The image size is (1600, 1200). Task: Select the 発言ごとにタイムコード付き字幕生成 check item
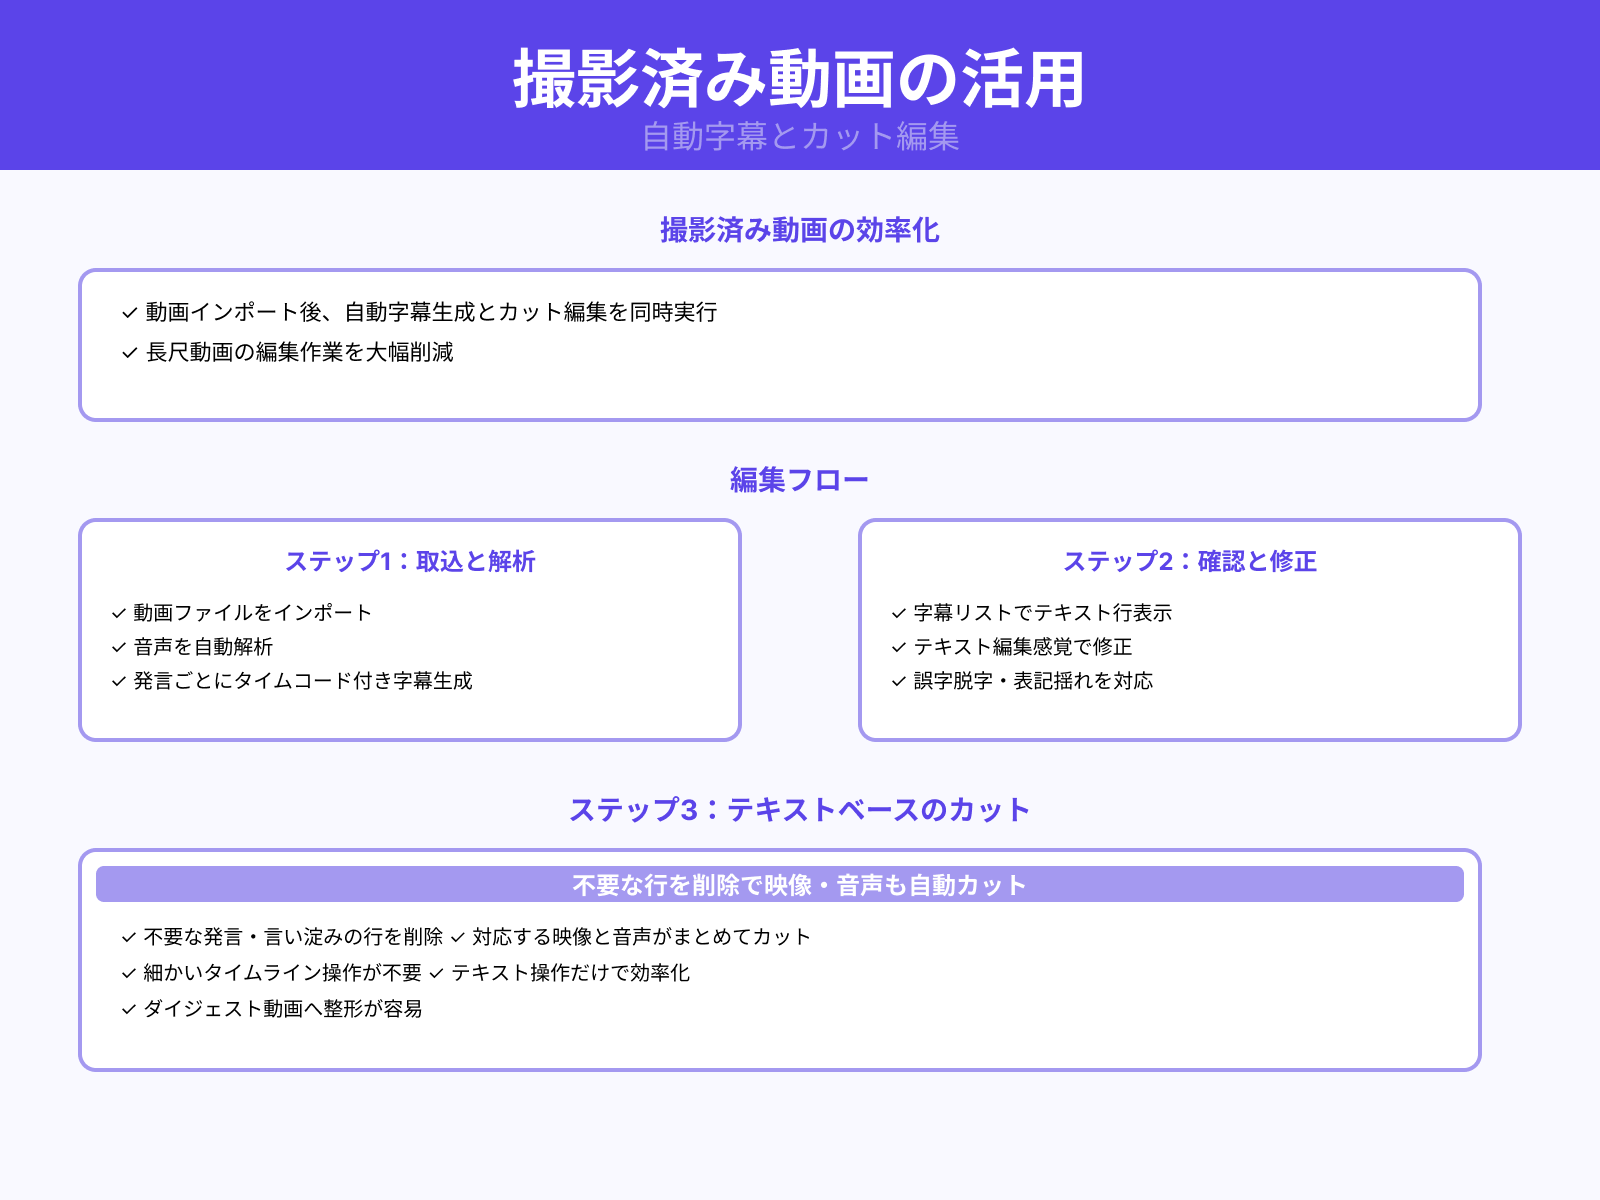(x=288, y=682)
